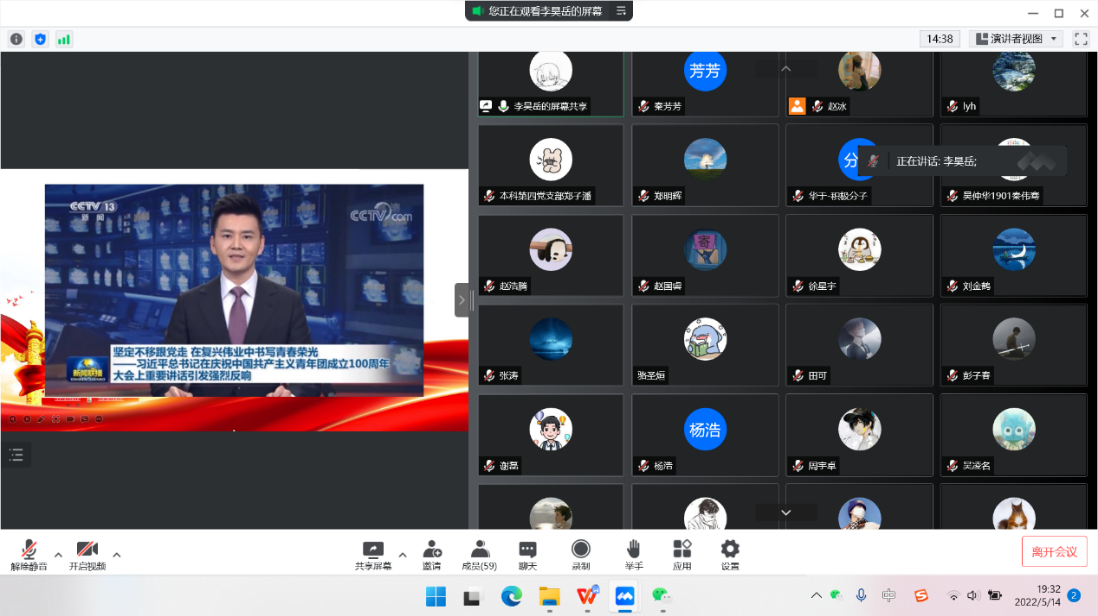Start sharing screen (共享屏幕)

pos(373,555)
